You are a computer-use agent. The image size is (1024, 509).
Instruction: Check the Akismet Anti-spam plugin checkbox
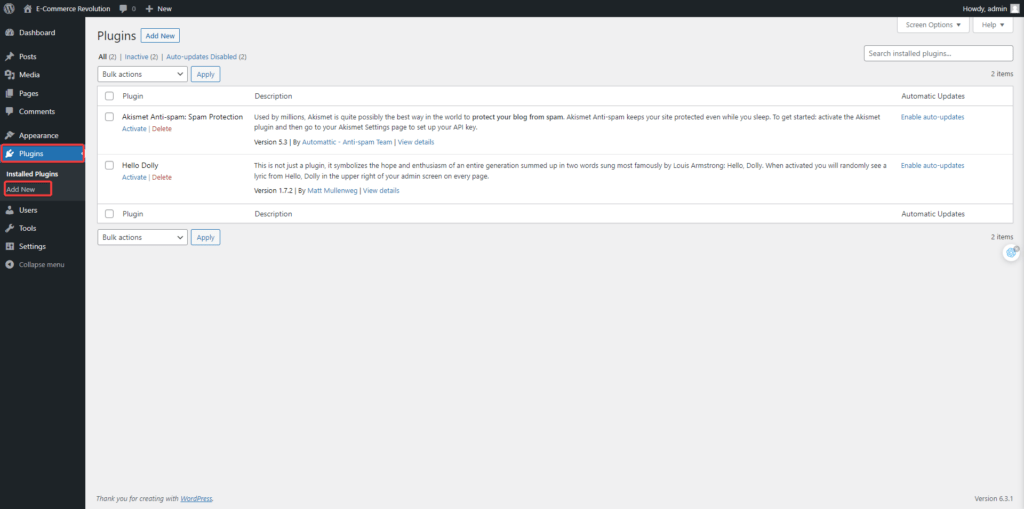click(x=110, y=117)
